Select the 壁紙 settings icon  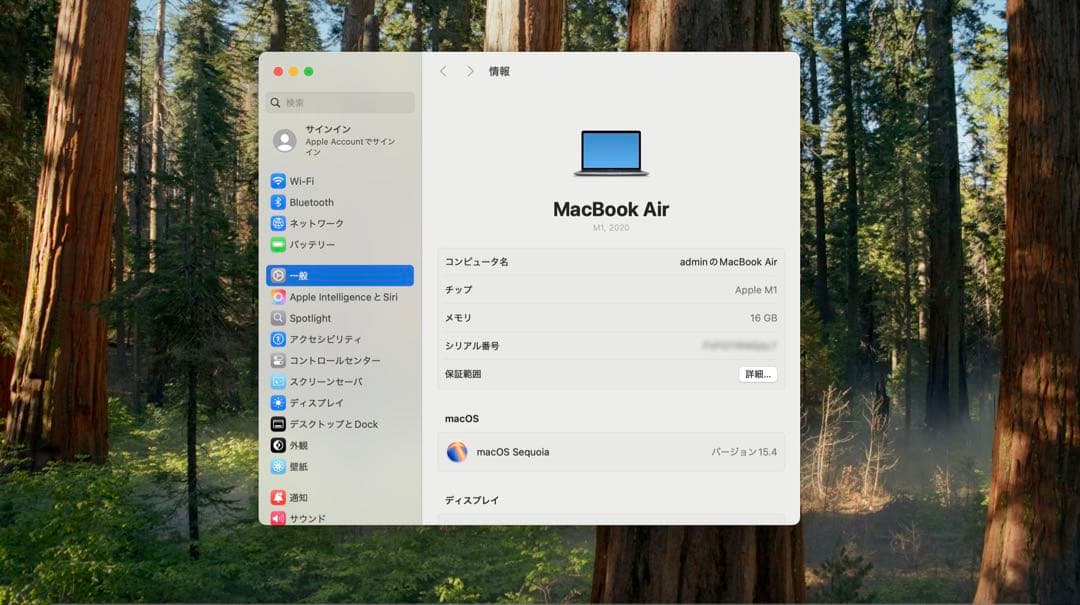281,466
